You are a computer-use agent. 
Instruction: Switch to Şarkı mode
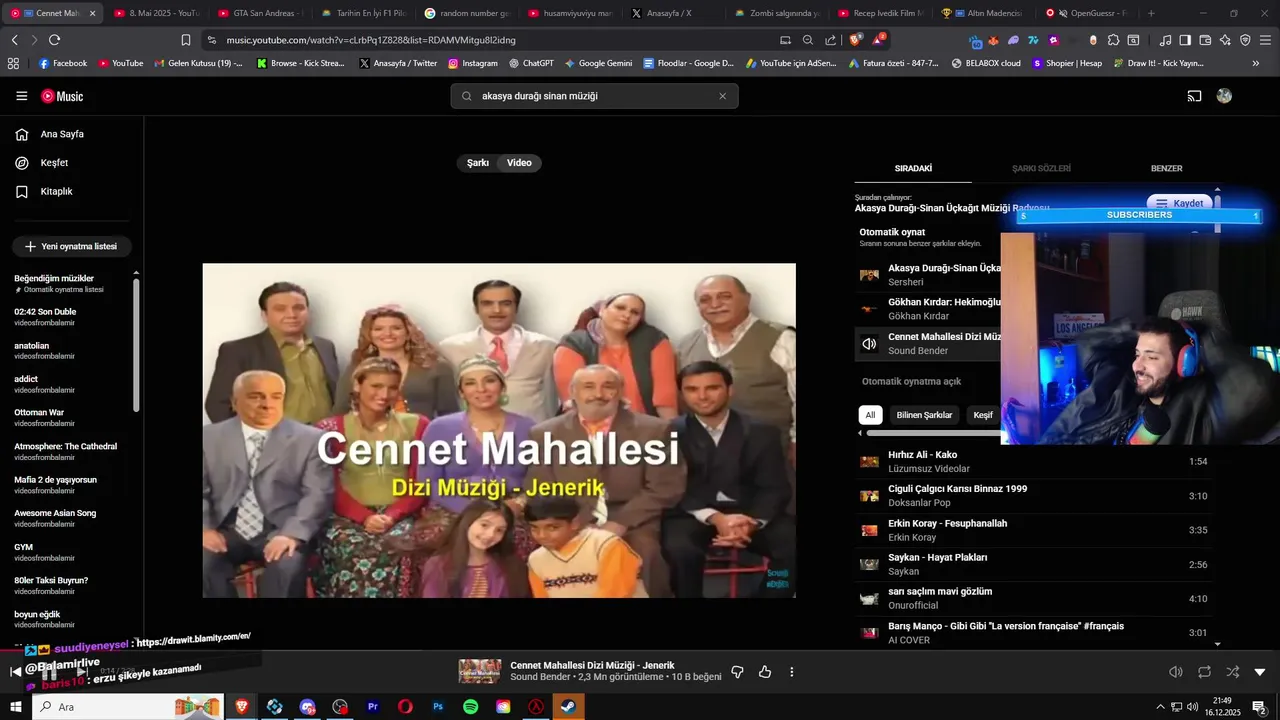tap(478, 163)
